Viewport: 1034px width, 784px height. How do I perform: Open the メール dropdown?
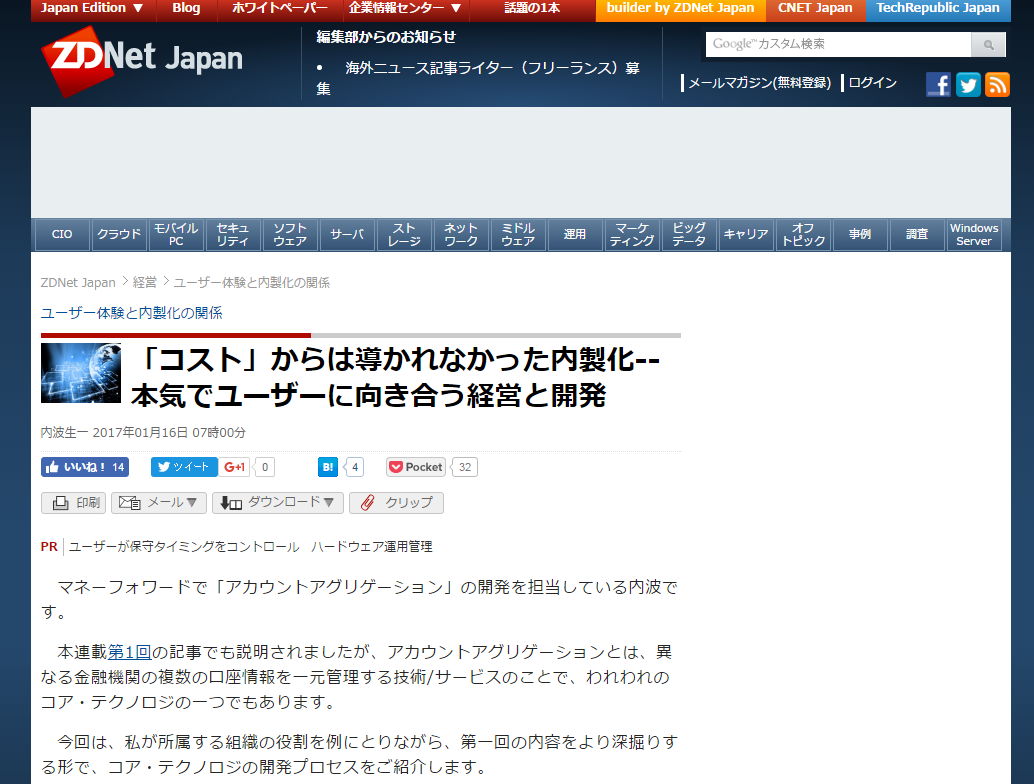pyautogui.click(x=159, y=503)
